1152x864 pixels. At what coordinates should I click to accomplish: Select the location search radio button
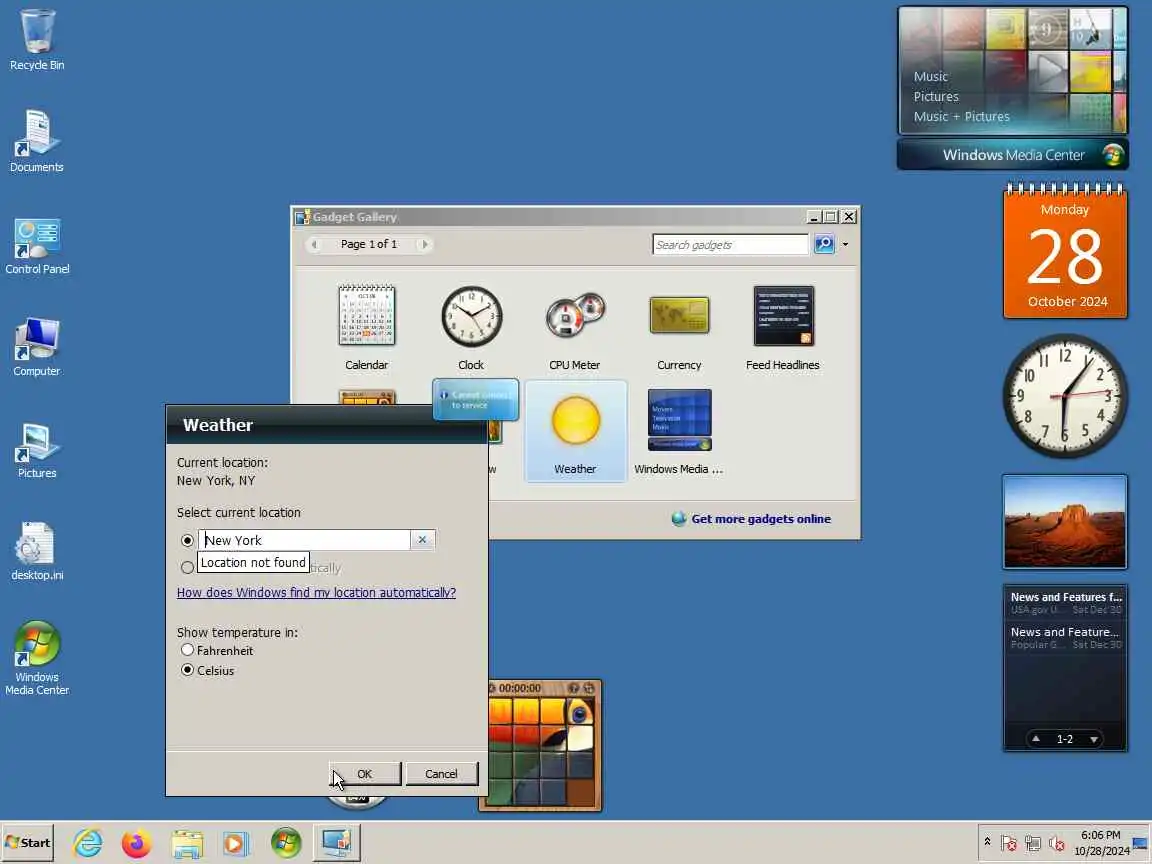(187, 540)
